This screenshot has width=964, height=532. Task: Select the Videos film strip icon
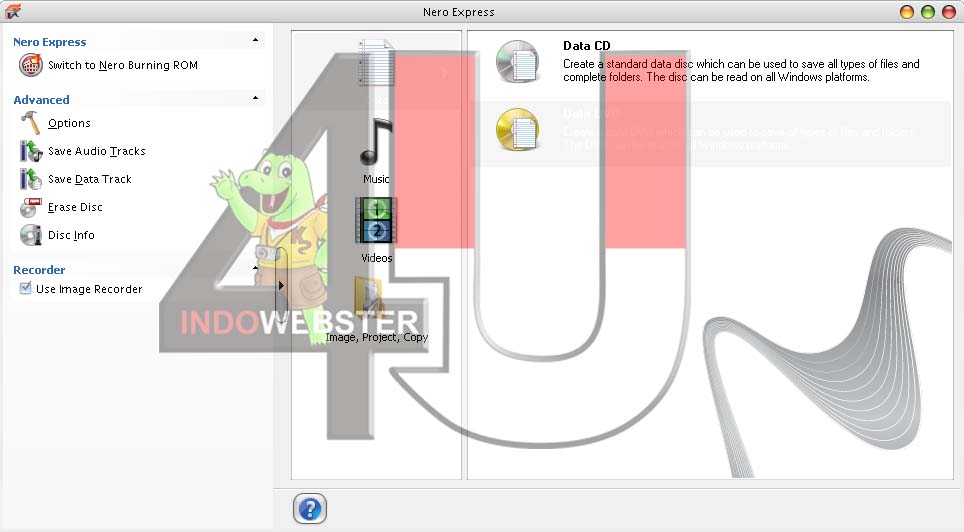(376, 220)
